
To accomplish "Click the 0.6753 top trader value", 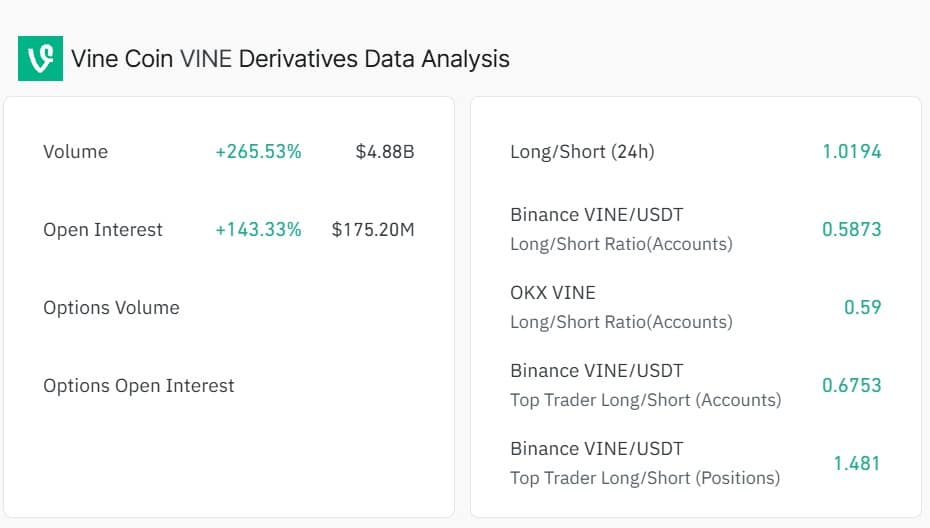I will click(852, 386).
